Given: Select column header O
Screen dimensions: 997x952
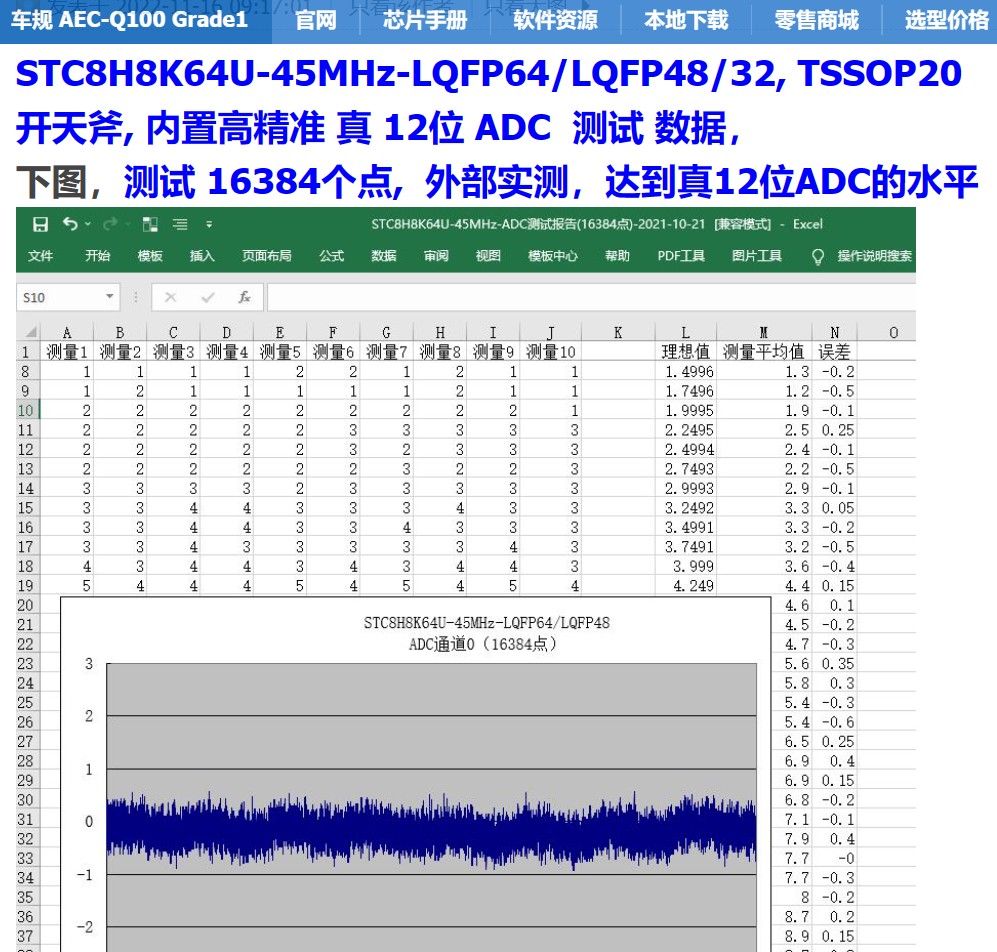Looking at the screenshot, I should (893, 333).
